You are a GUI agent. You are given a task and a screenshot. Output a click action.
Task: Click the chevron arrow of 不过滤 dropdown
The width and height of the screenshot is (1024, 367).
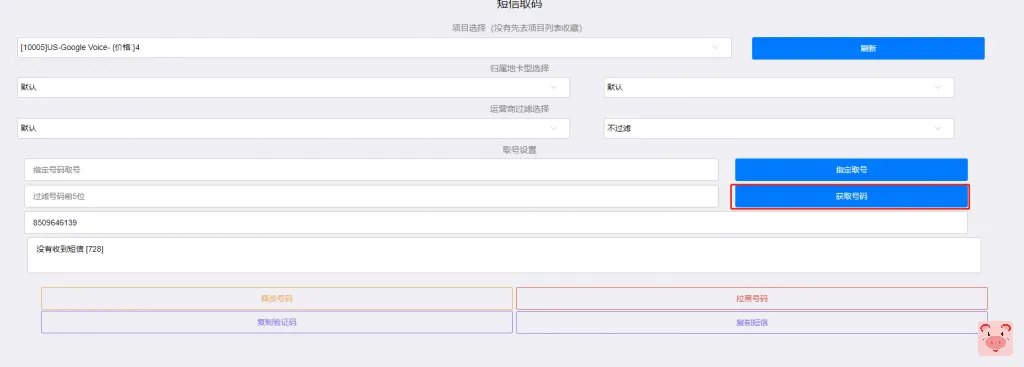[938, 129]
